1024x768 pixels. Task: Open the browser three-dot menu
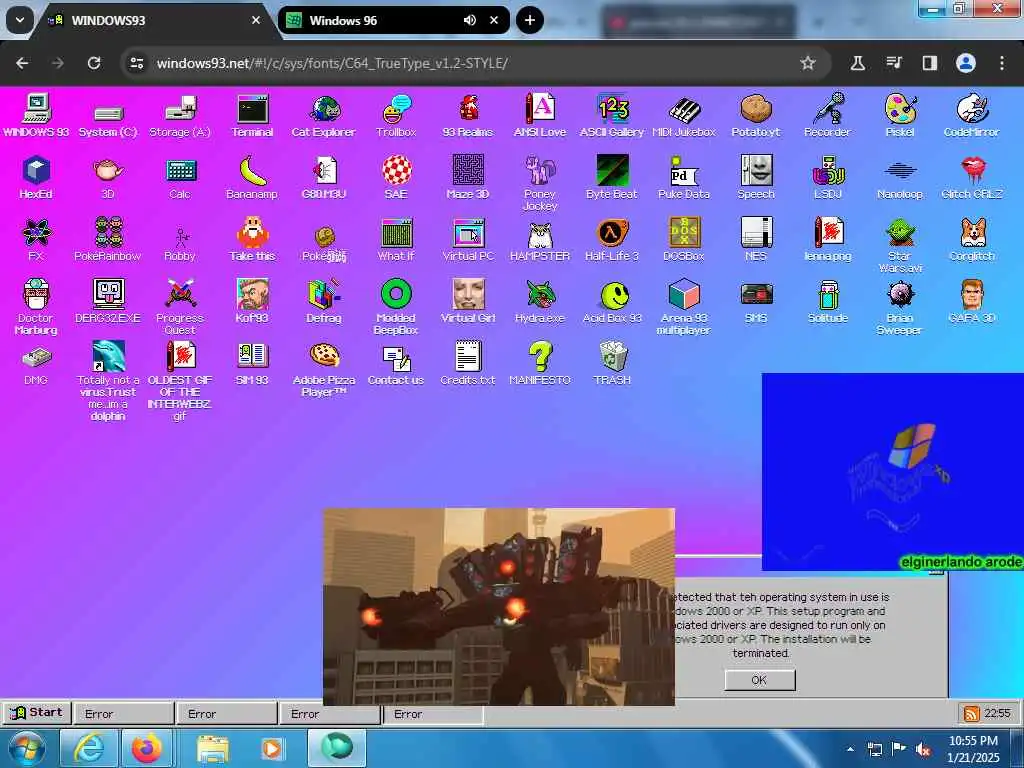click(x=1002, y=63)
